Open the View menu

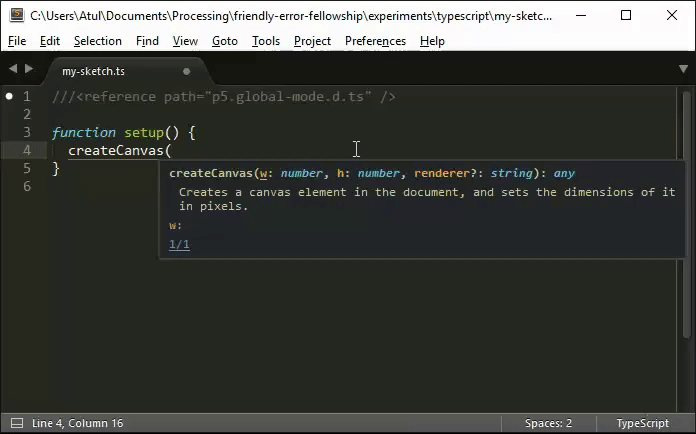pyautogui.click(x=185, y=41)
